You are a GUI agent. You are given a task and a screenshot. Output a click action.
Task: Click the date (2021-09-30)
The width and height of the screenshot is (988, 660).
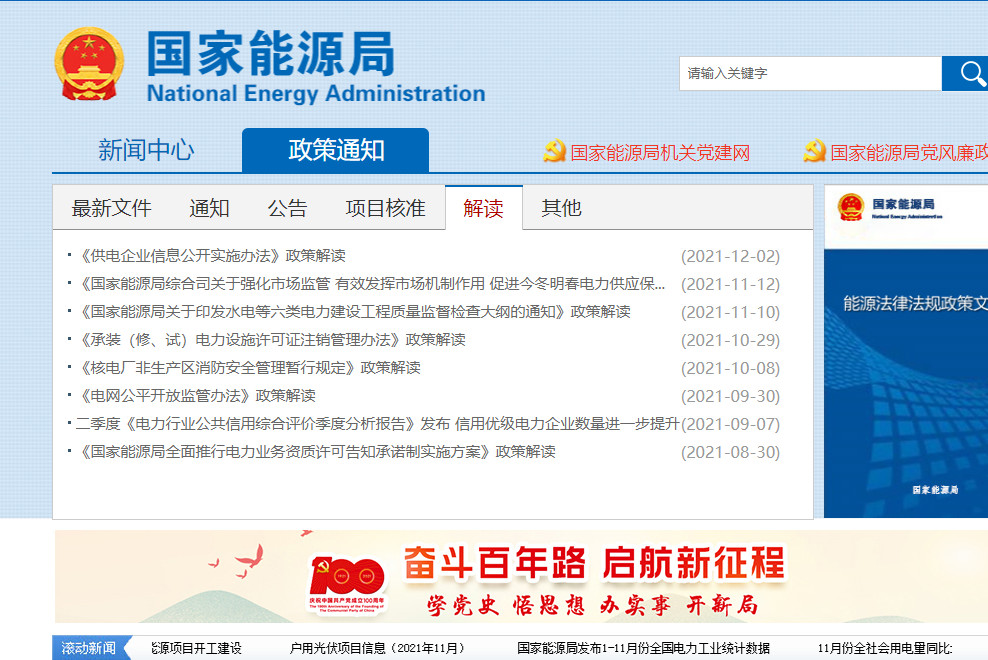tap(730, 397)
